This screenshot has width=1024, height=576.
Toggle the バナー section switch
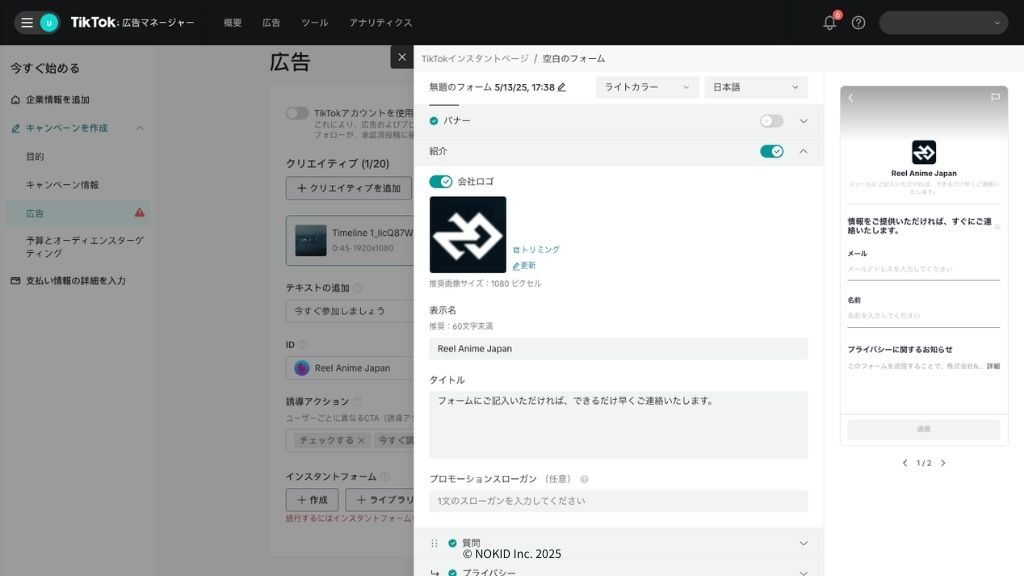tap(771, 121)
